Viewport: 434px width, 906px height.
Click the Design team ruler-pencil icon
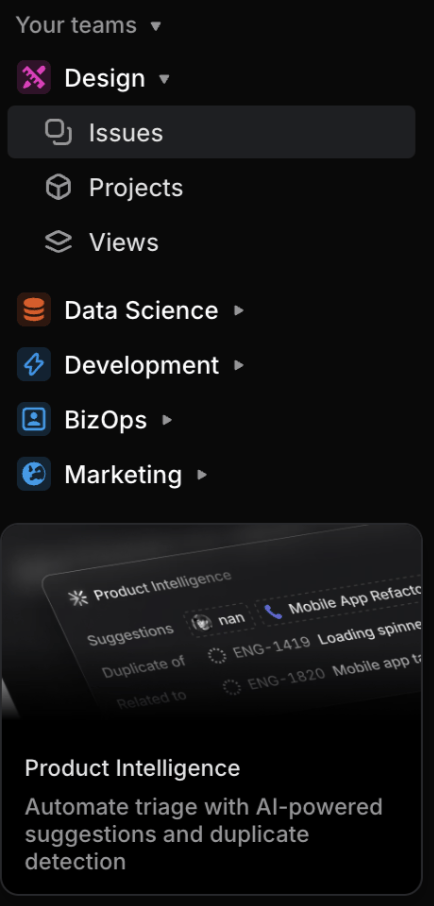34,77
